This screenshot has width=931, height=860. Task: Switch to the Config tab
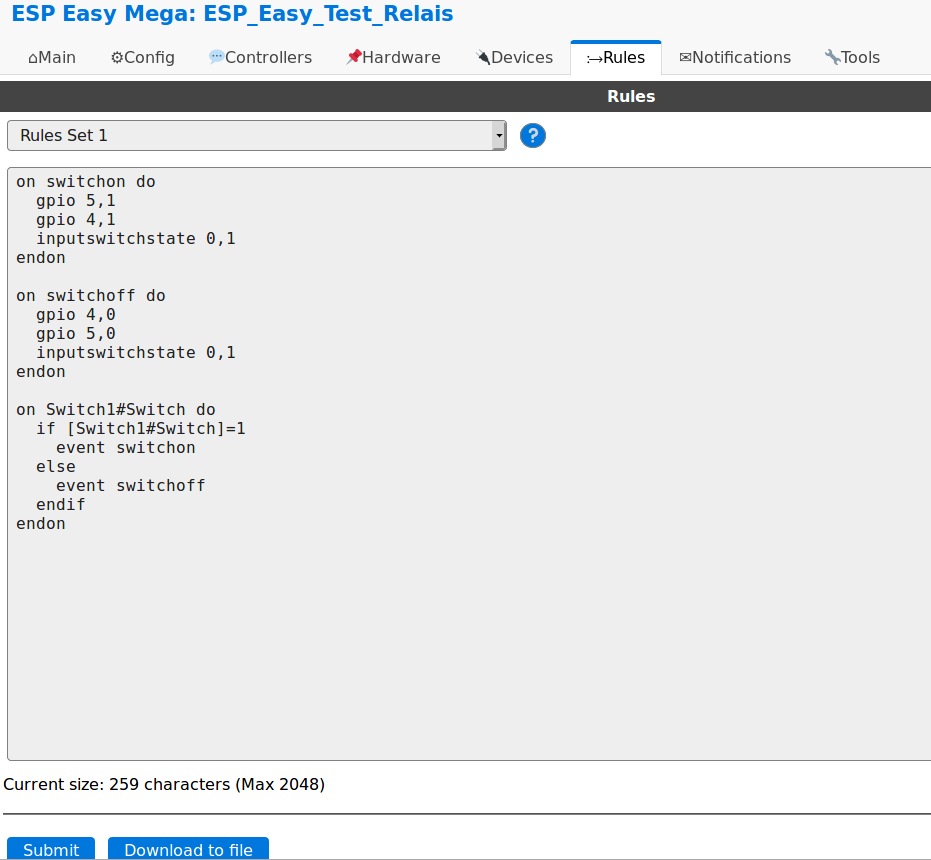point(142,58)
